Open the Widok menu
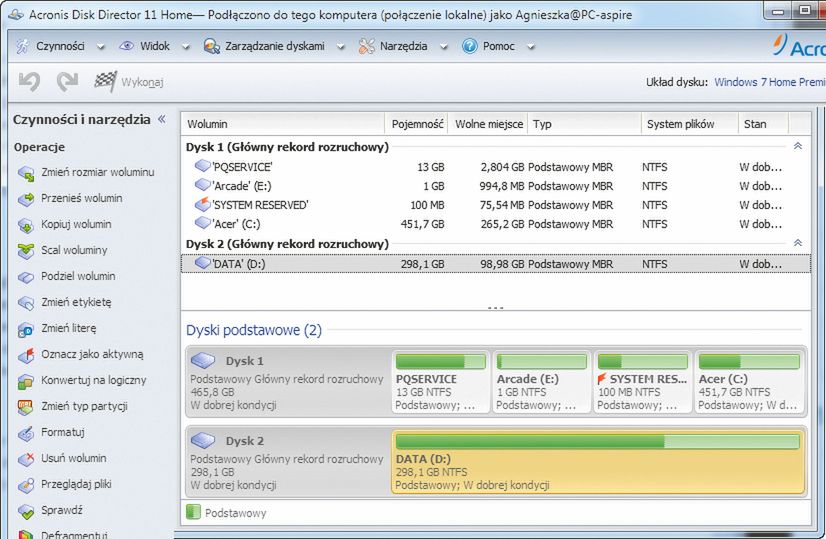Screen dimensions: 826x539 tap(155, 46)
